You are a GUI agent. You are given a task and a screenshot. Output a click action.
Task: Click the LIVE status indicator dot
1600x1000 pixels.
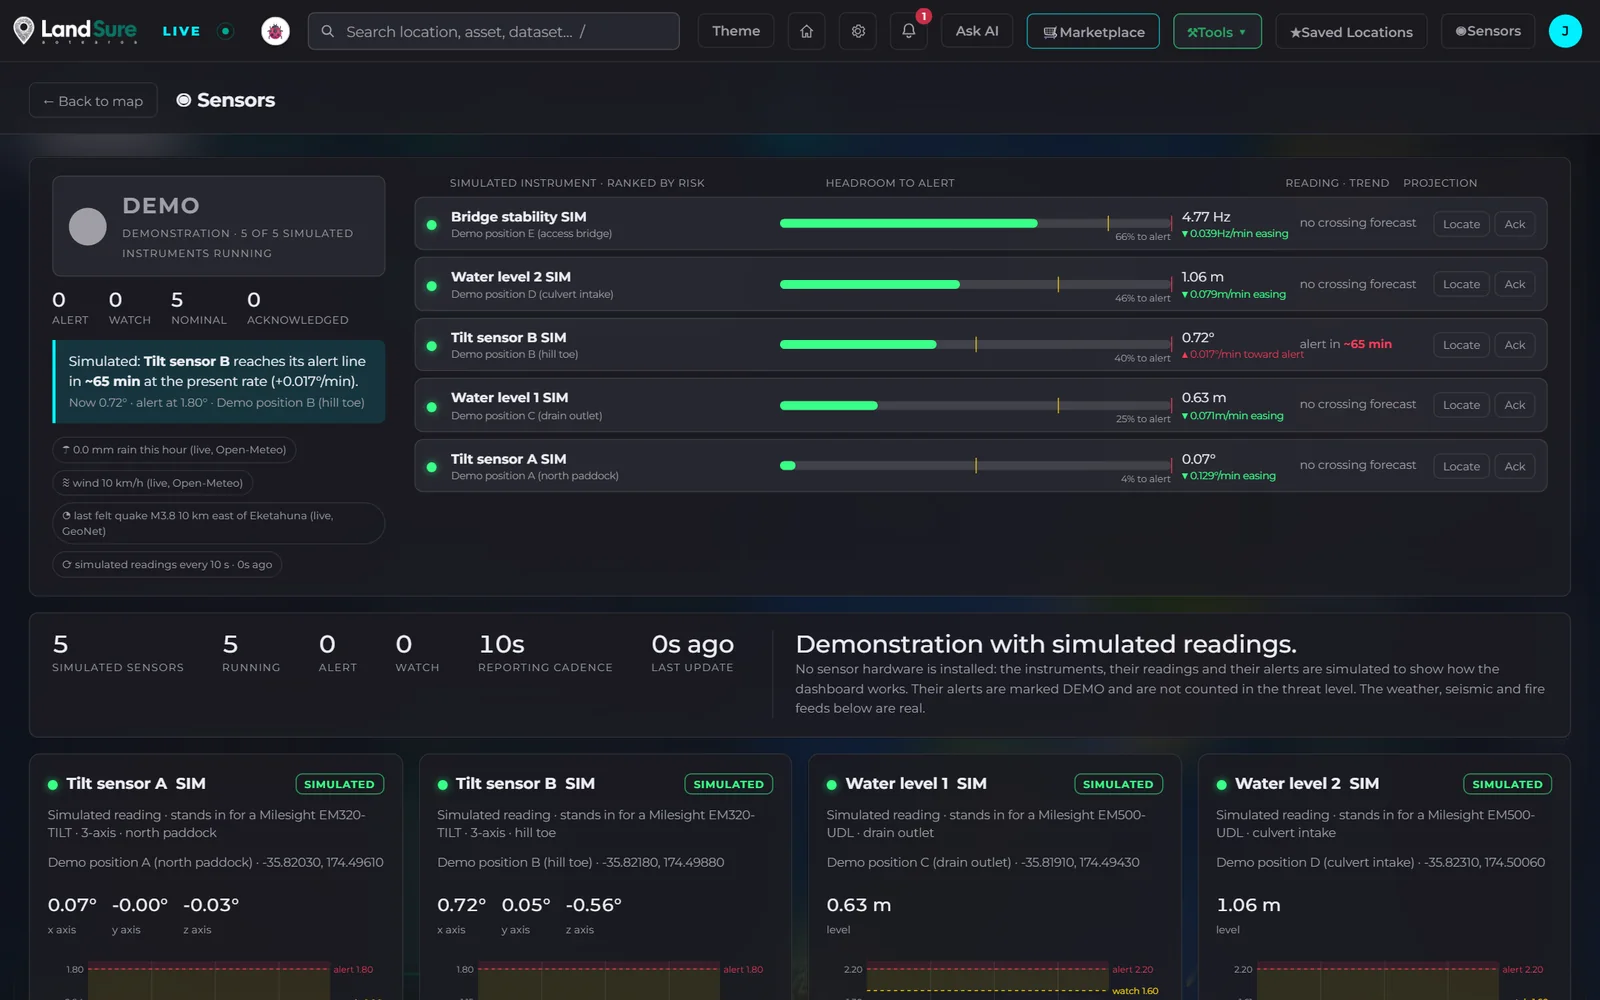[x=226, y=31]
